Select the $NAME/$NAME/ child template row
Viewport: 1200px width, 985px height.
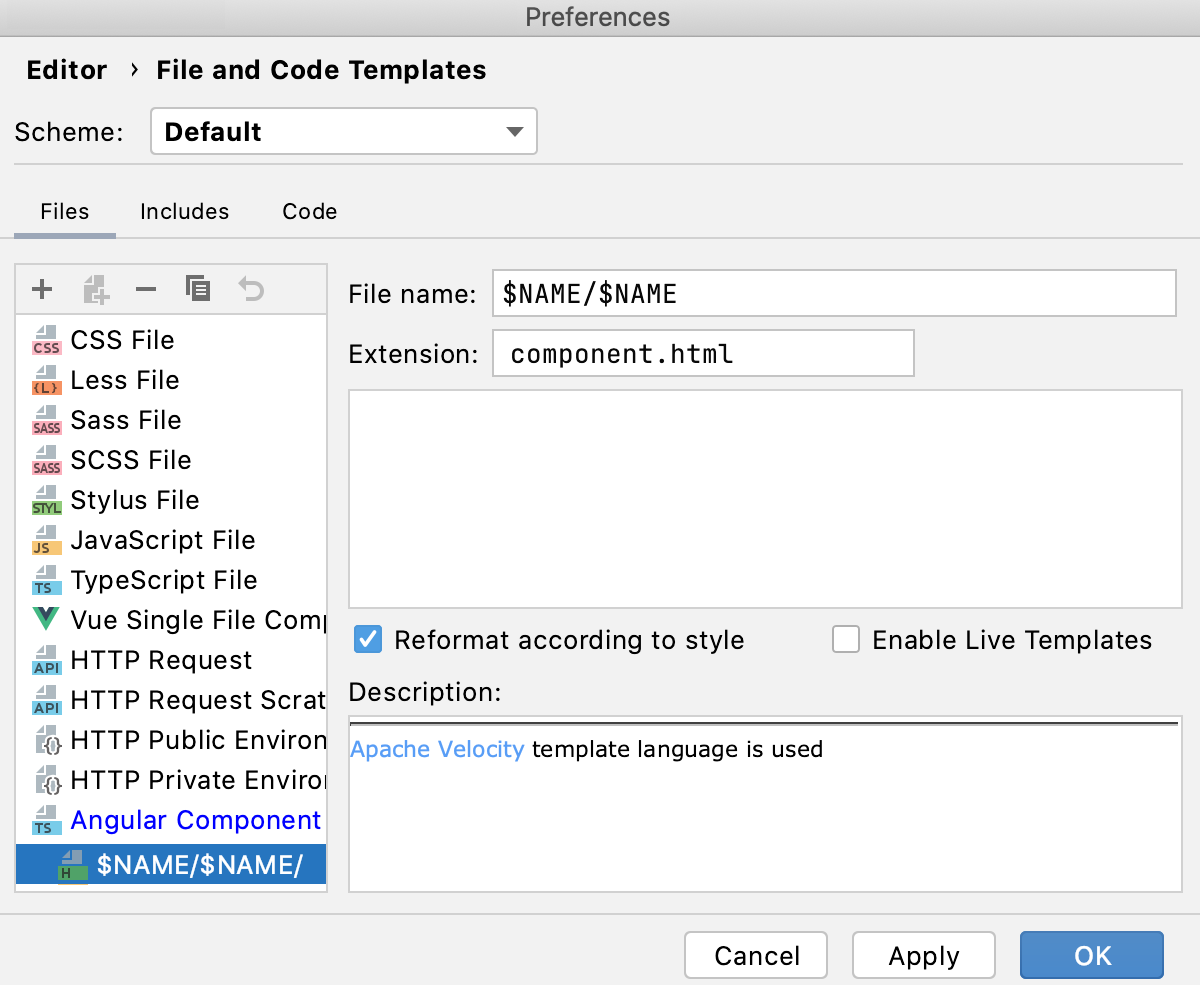(171, 864)
